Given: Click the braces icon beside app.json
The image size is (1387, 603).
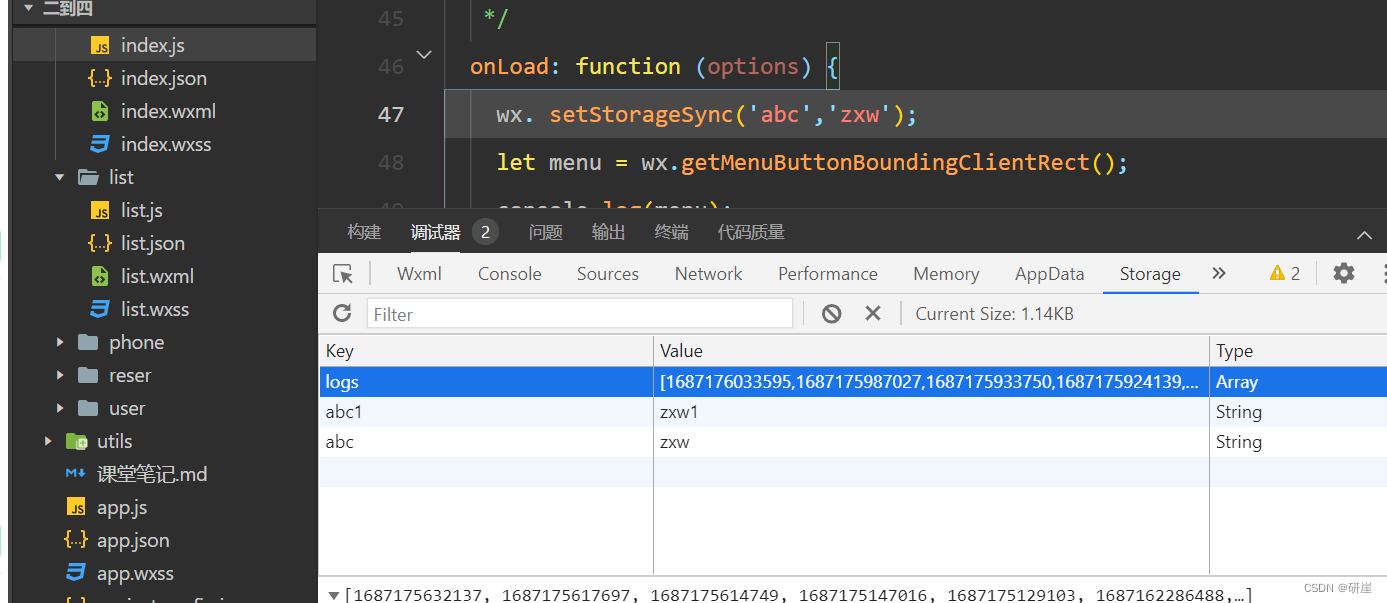Looking at the screenshot, I should click(x=76, y=540).
